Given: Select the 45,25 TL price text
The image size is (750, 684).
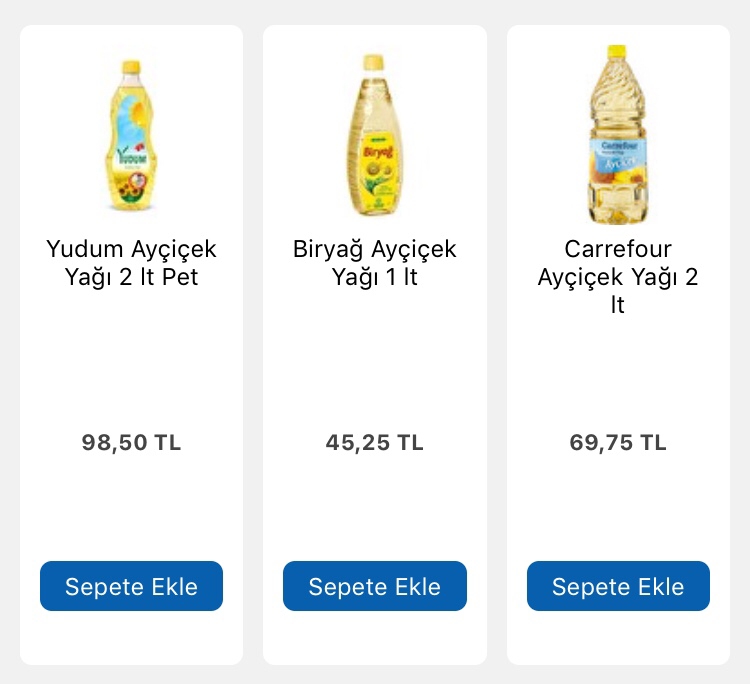Looking at the screenshot, I should pyautogui.click(x=374, y=442).
